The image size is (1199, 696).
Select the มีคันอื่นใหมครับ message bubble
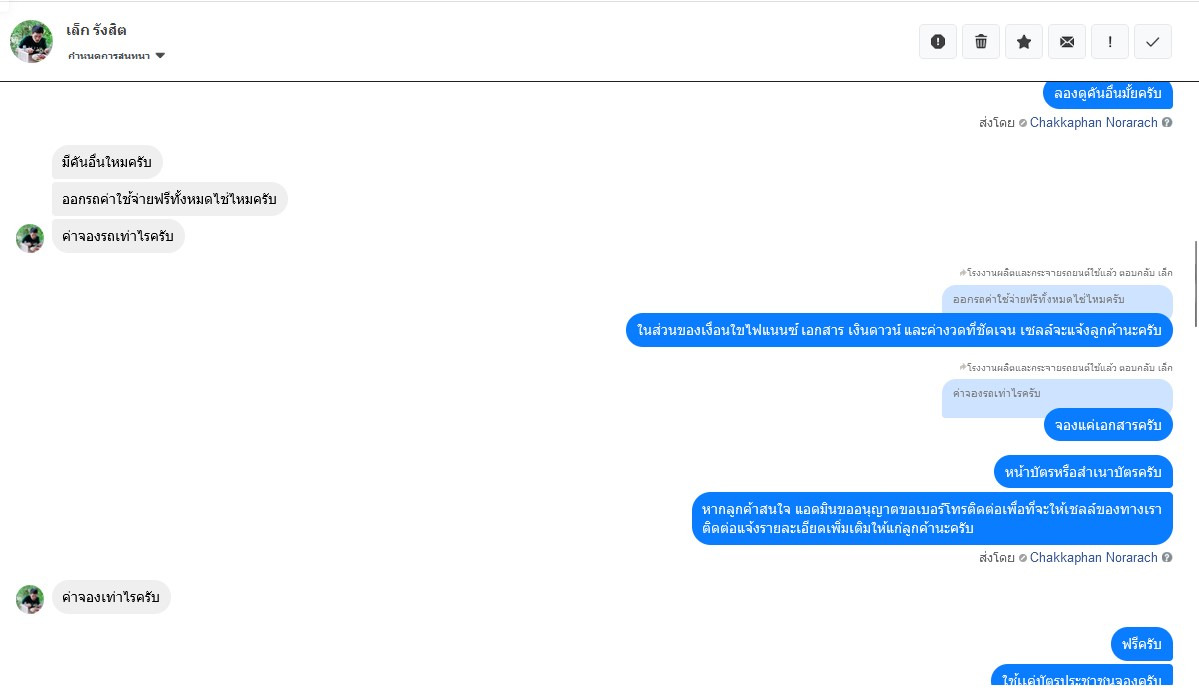pos(107,162)
